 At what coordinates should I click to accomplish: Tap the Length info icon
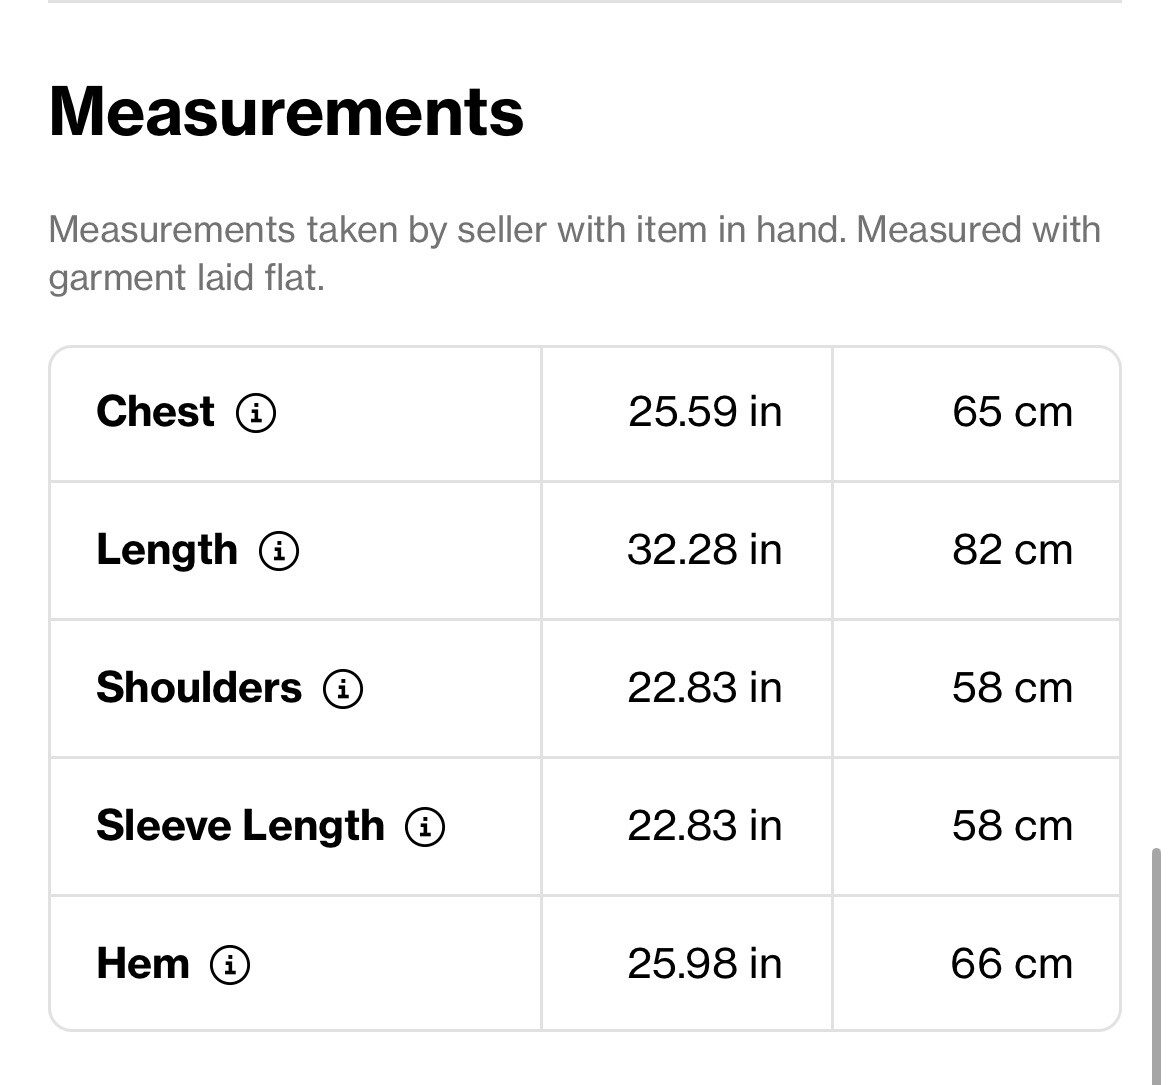pyautogui.click(x=279, y=551)
